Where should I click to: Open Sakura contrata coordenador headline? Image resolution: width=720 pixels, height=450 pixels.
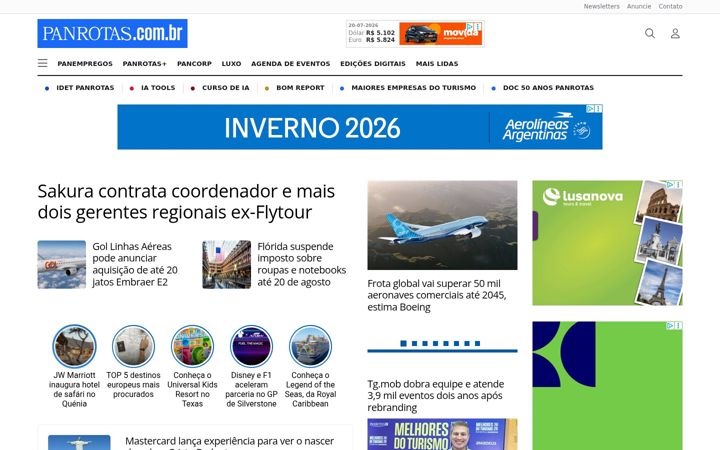[x=186, y=202]
